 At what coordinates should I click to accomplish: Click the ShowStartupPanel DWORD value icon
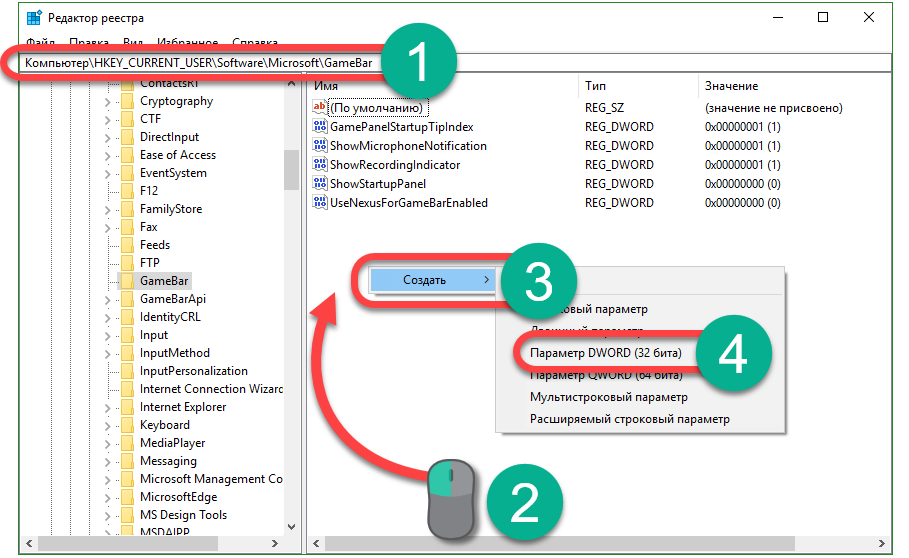point(320,184)
